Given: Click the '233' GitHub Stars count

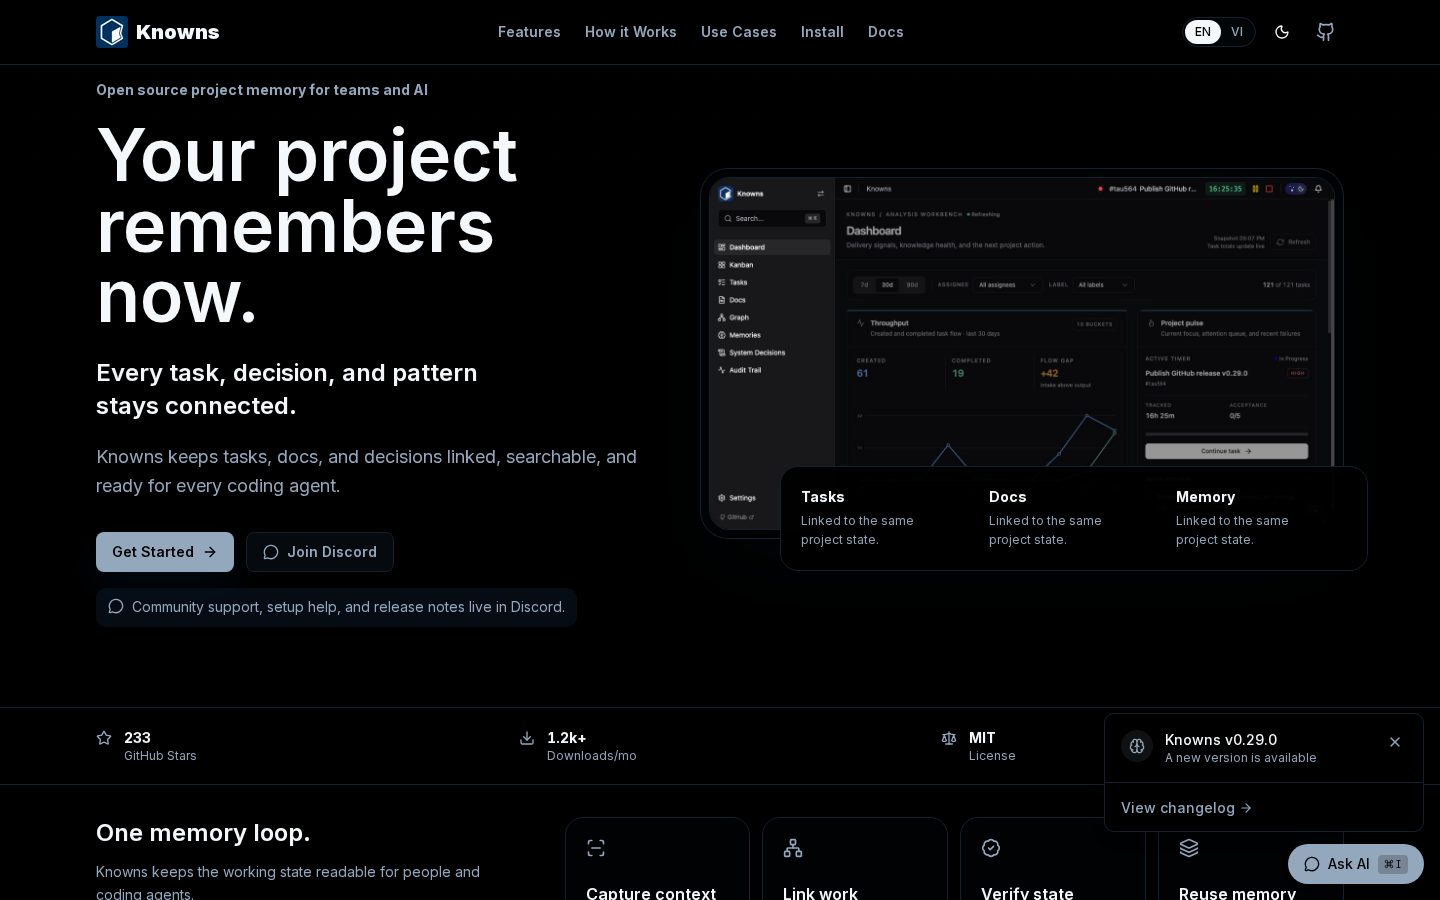Looking at the screenshot, I should 137,738.
